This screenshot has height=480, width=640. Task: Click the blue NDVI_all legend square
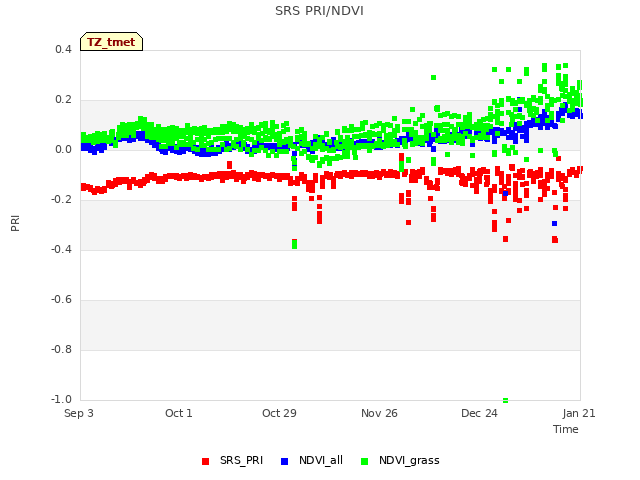click(x=284, y=461)
